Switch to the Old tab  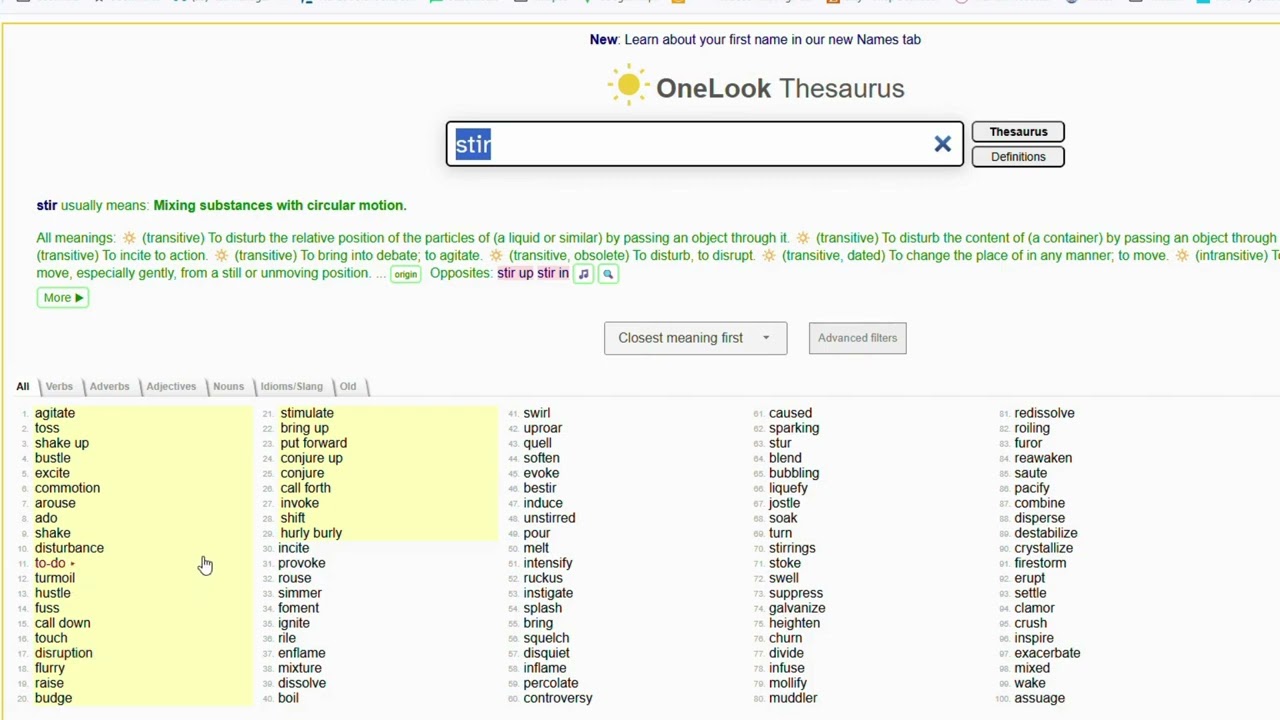348,386
